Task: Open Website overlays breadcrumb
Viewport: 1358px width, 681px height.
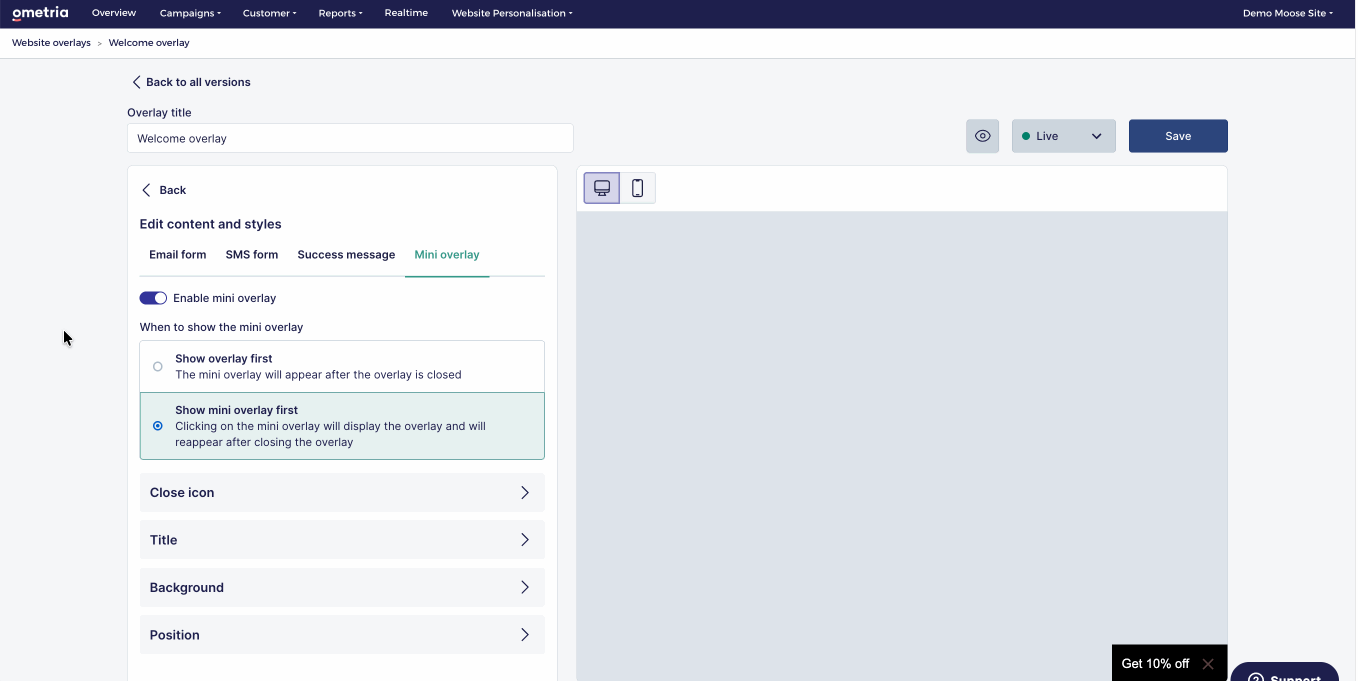Action: [x=51, y=43]
